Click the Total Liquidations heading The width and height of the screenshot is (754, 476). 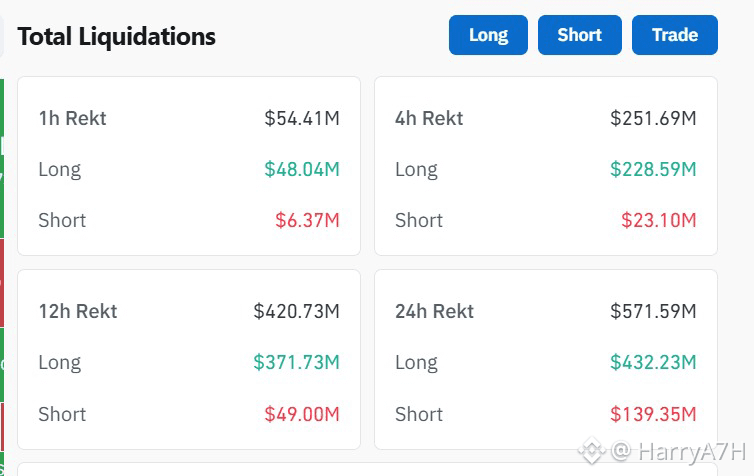click(116, 37)
